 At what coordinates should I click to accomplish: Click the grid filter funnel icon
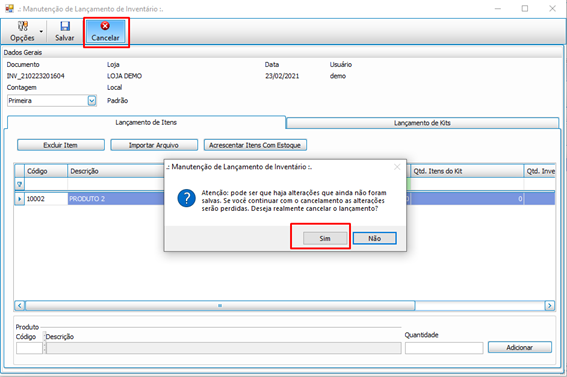point(20,184)
